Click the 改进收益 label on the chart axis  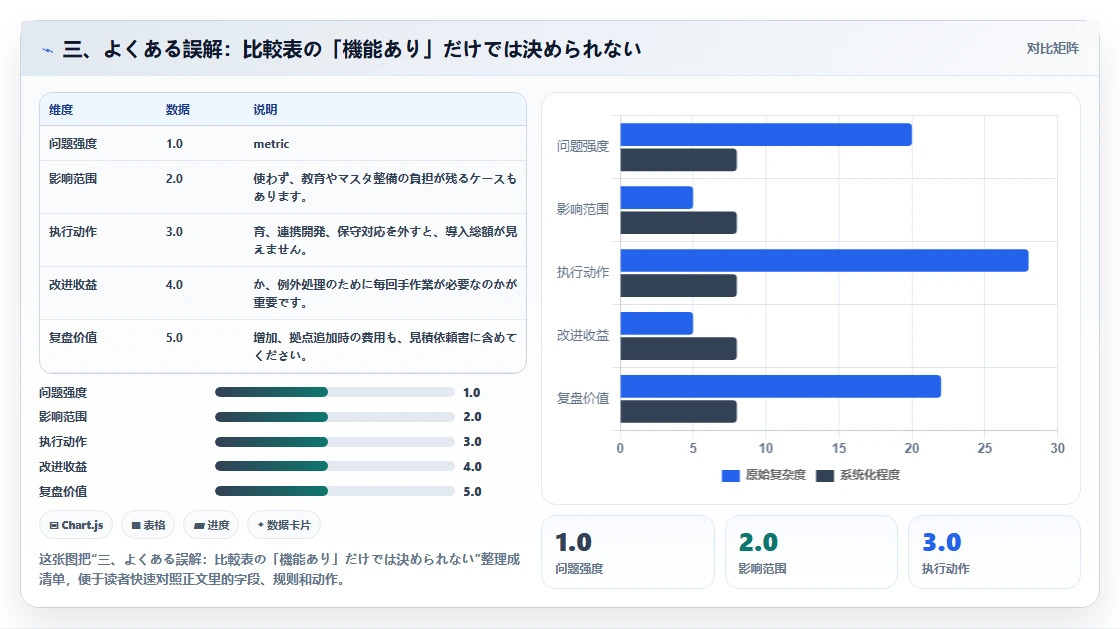pos(583,336)
